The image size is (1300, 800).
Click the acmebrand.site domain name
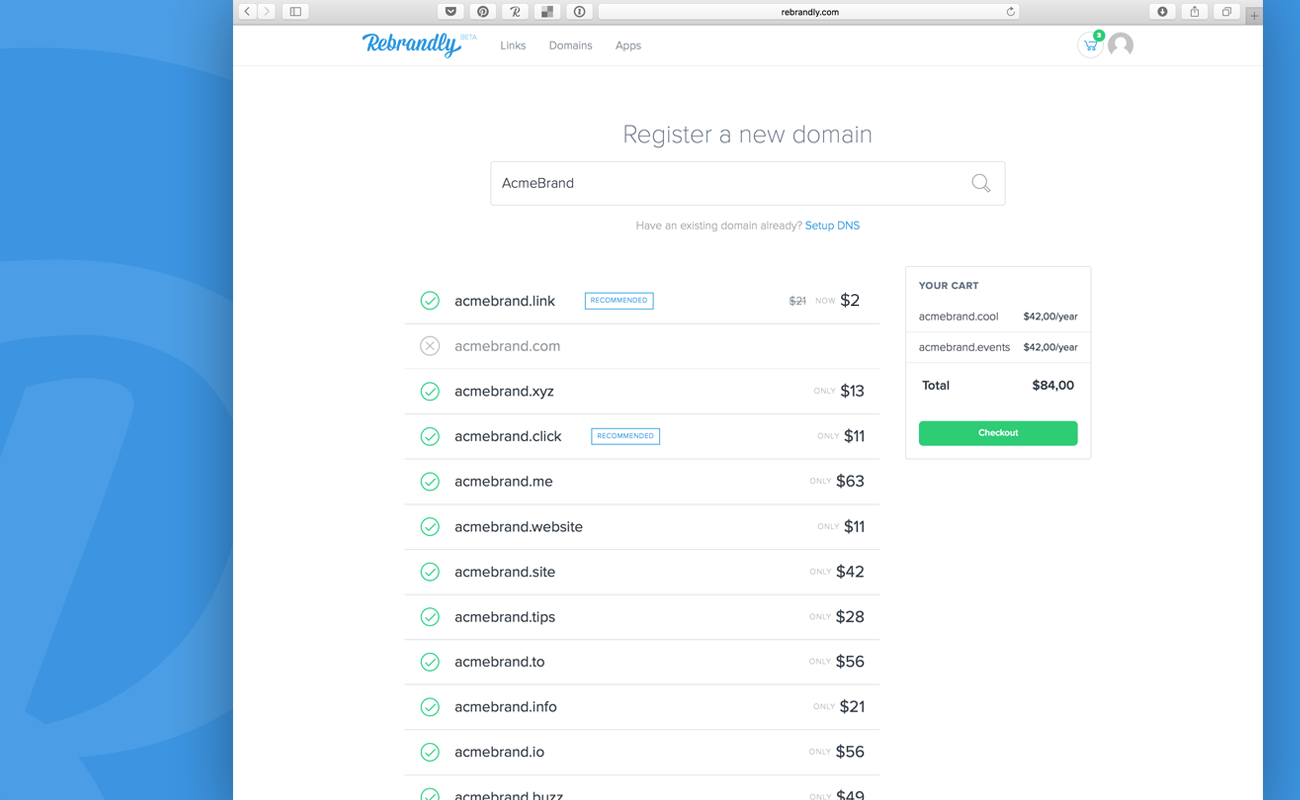coord(505,572)
